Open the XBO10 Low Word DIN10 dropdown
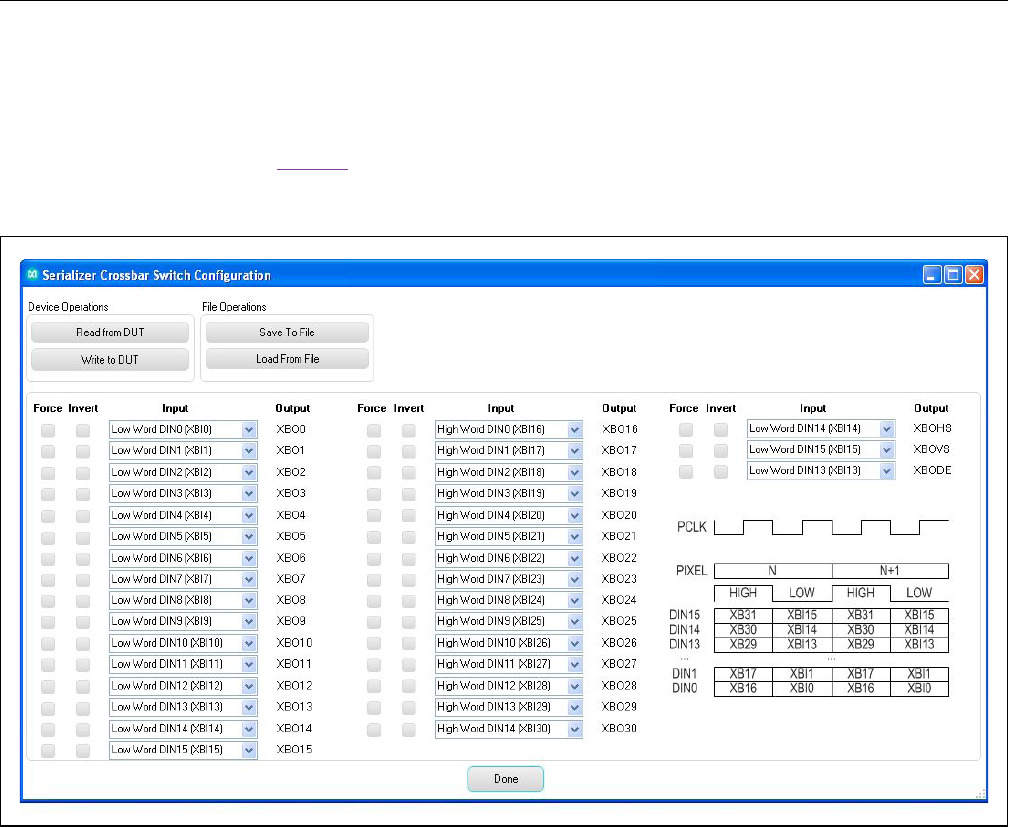The width and height of the screenshot is (1009, 827). (x=248, y=643)
